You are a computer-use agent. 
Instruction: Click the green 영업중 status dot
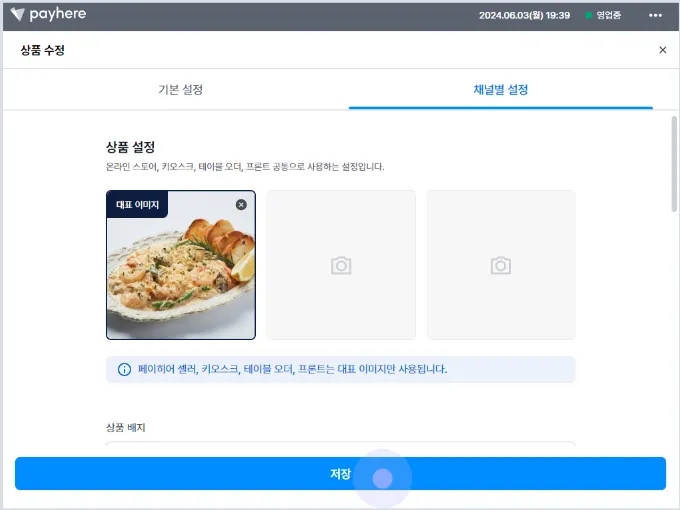[x=588, y=16]
